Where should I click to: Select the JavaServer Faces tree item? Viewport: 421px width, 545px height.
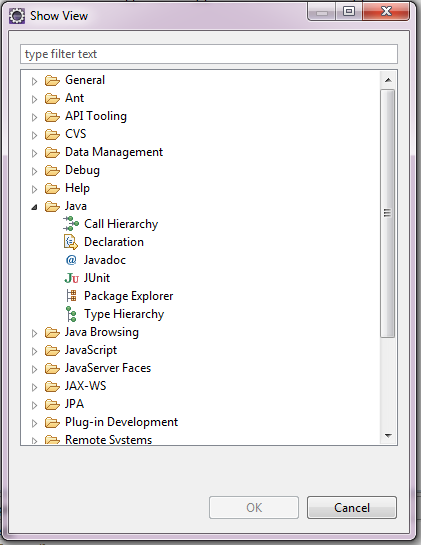[x=108, y=368]
